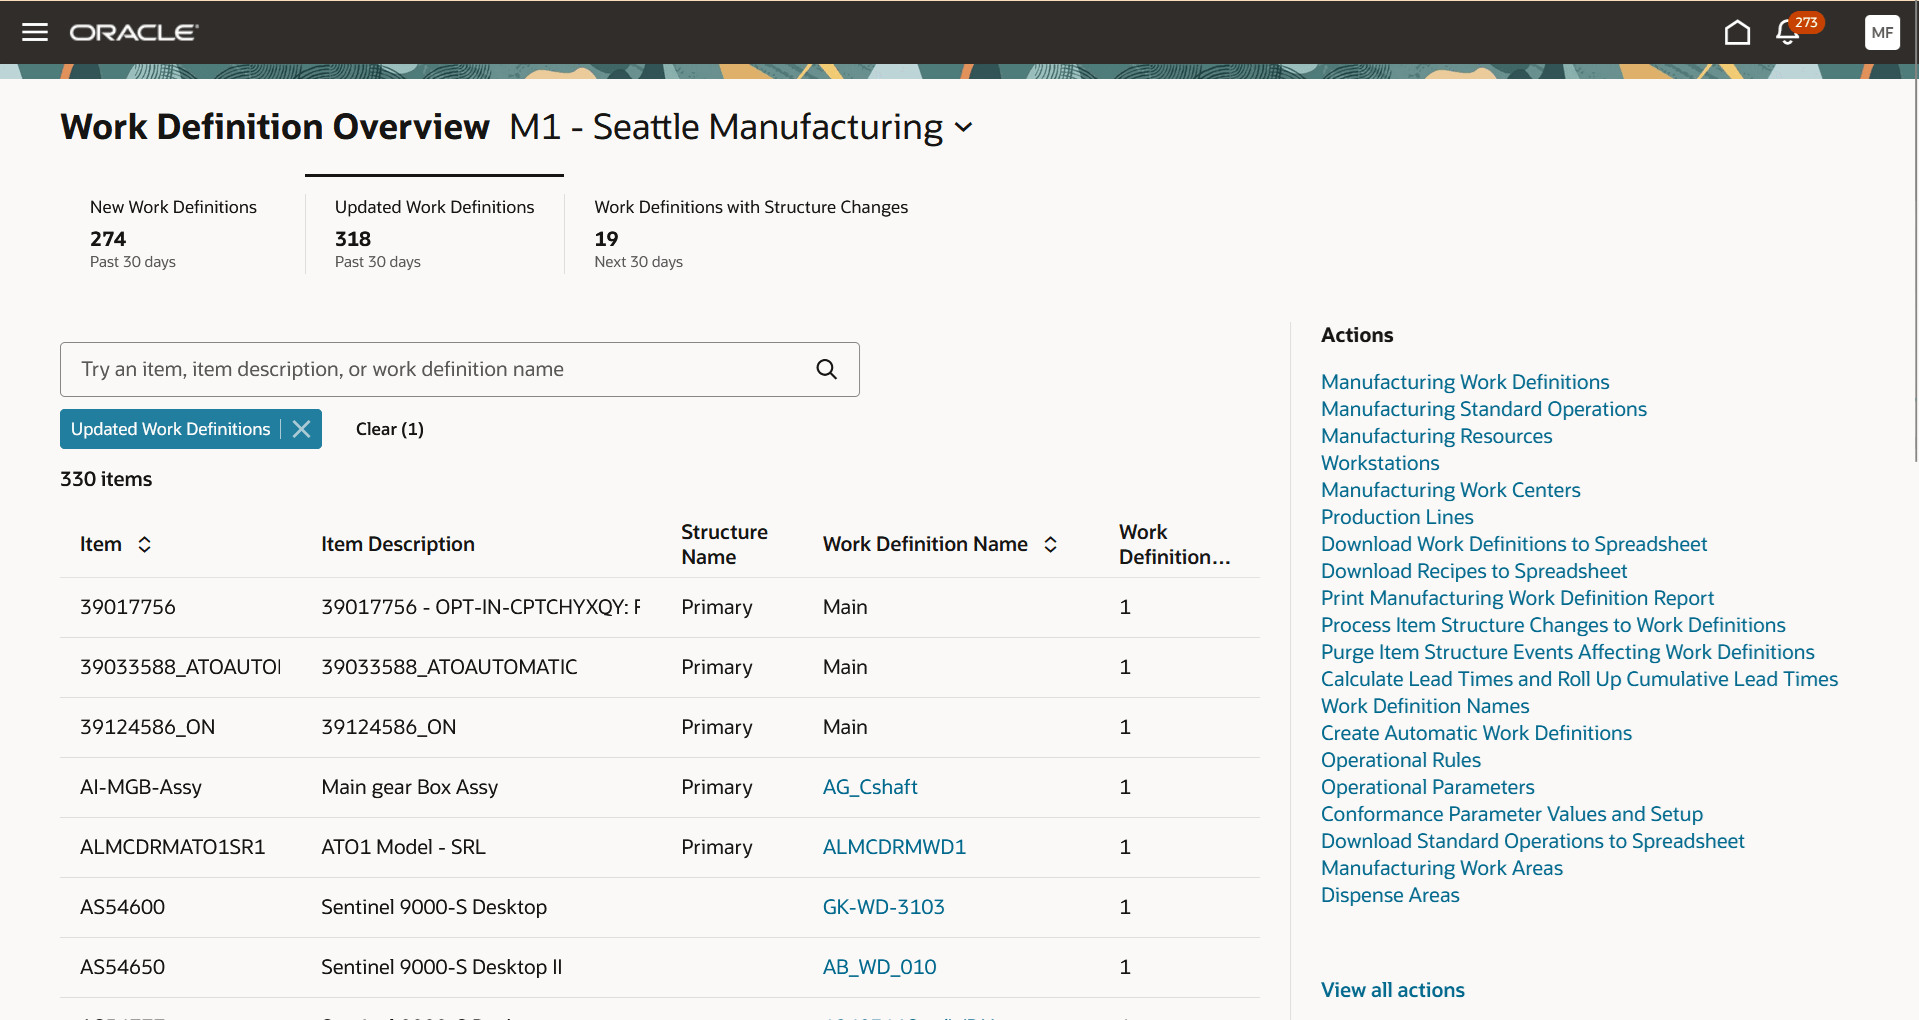Viewport: 1919px width, 1020px height.
Task: Open Manufacturing Work Centers link
Action: (x=1451, y=490)
